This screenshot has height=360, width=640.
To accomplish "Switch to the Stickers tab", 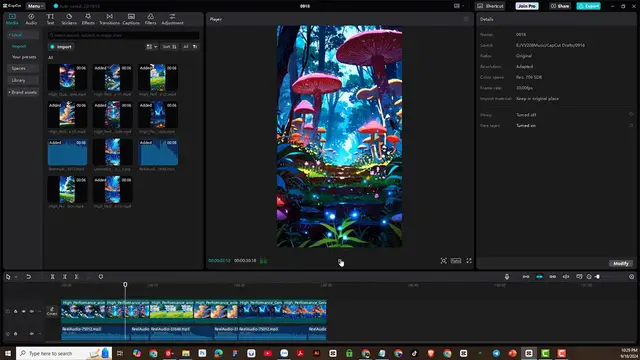I will (69, 19).
